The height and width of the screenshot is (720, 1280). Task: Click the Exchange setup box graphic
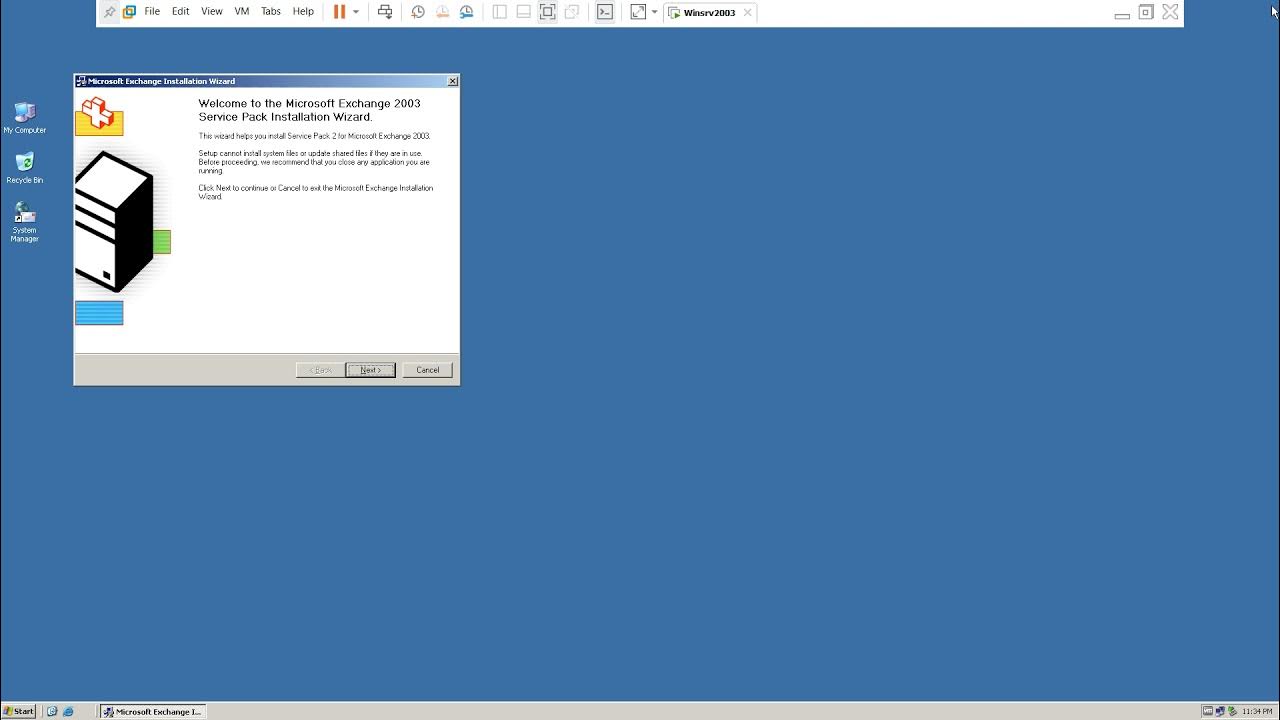(99, 116)
